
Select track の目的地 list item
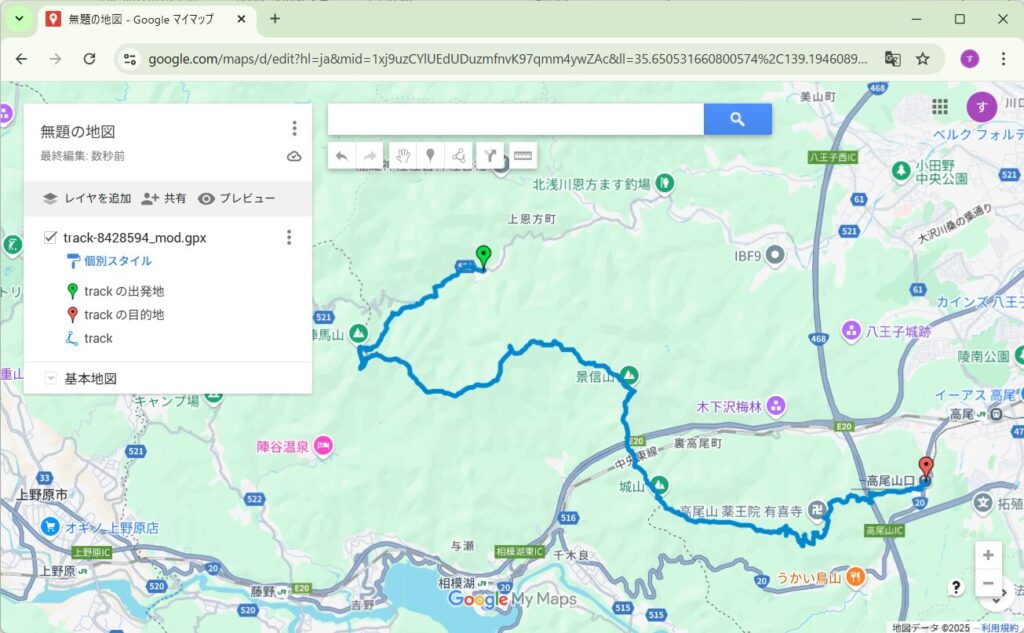pyautogui.click(x=116, y=315)
